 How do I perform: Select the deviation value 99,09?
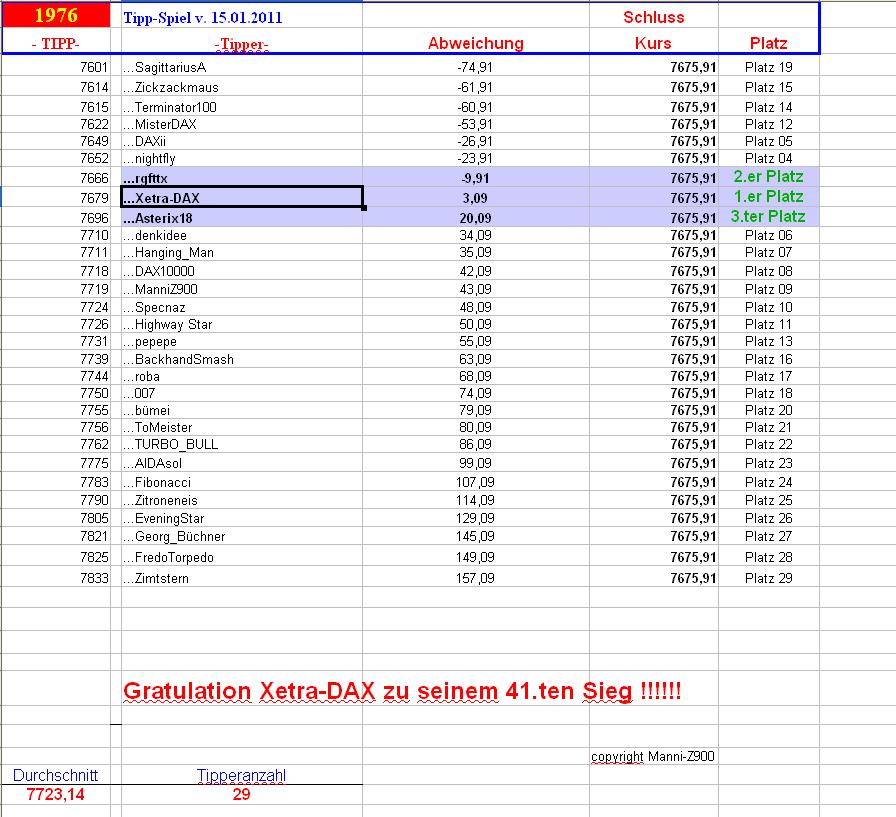coord(475,463)
